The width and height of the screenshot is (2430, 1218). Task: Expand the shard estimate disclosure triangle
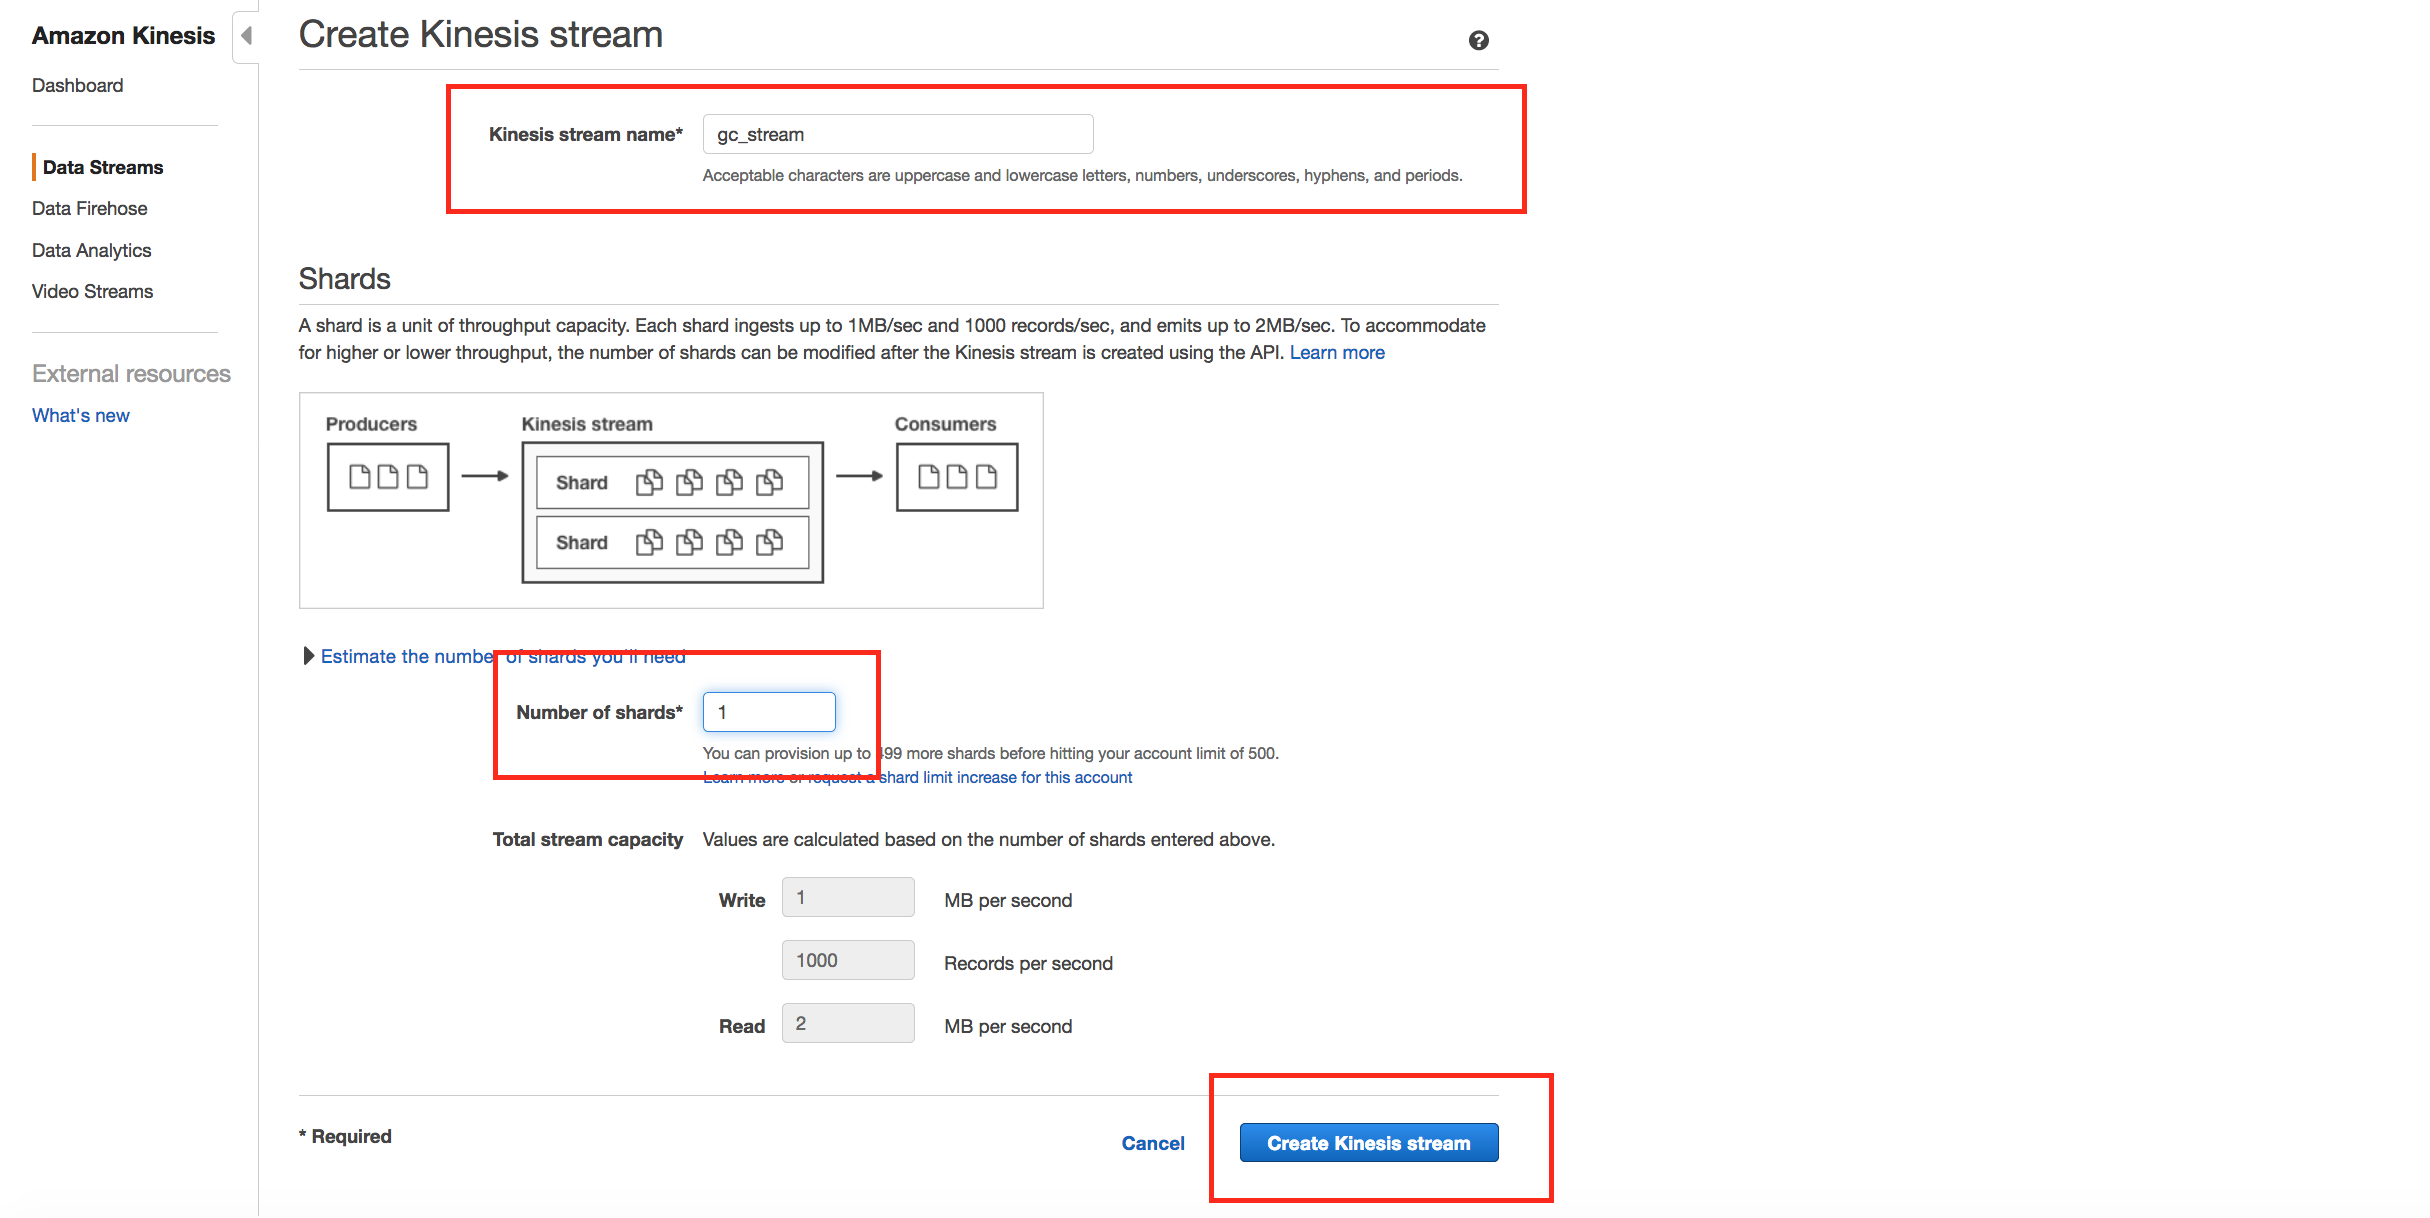tap(309, 656)
